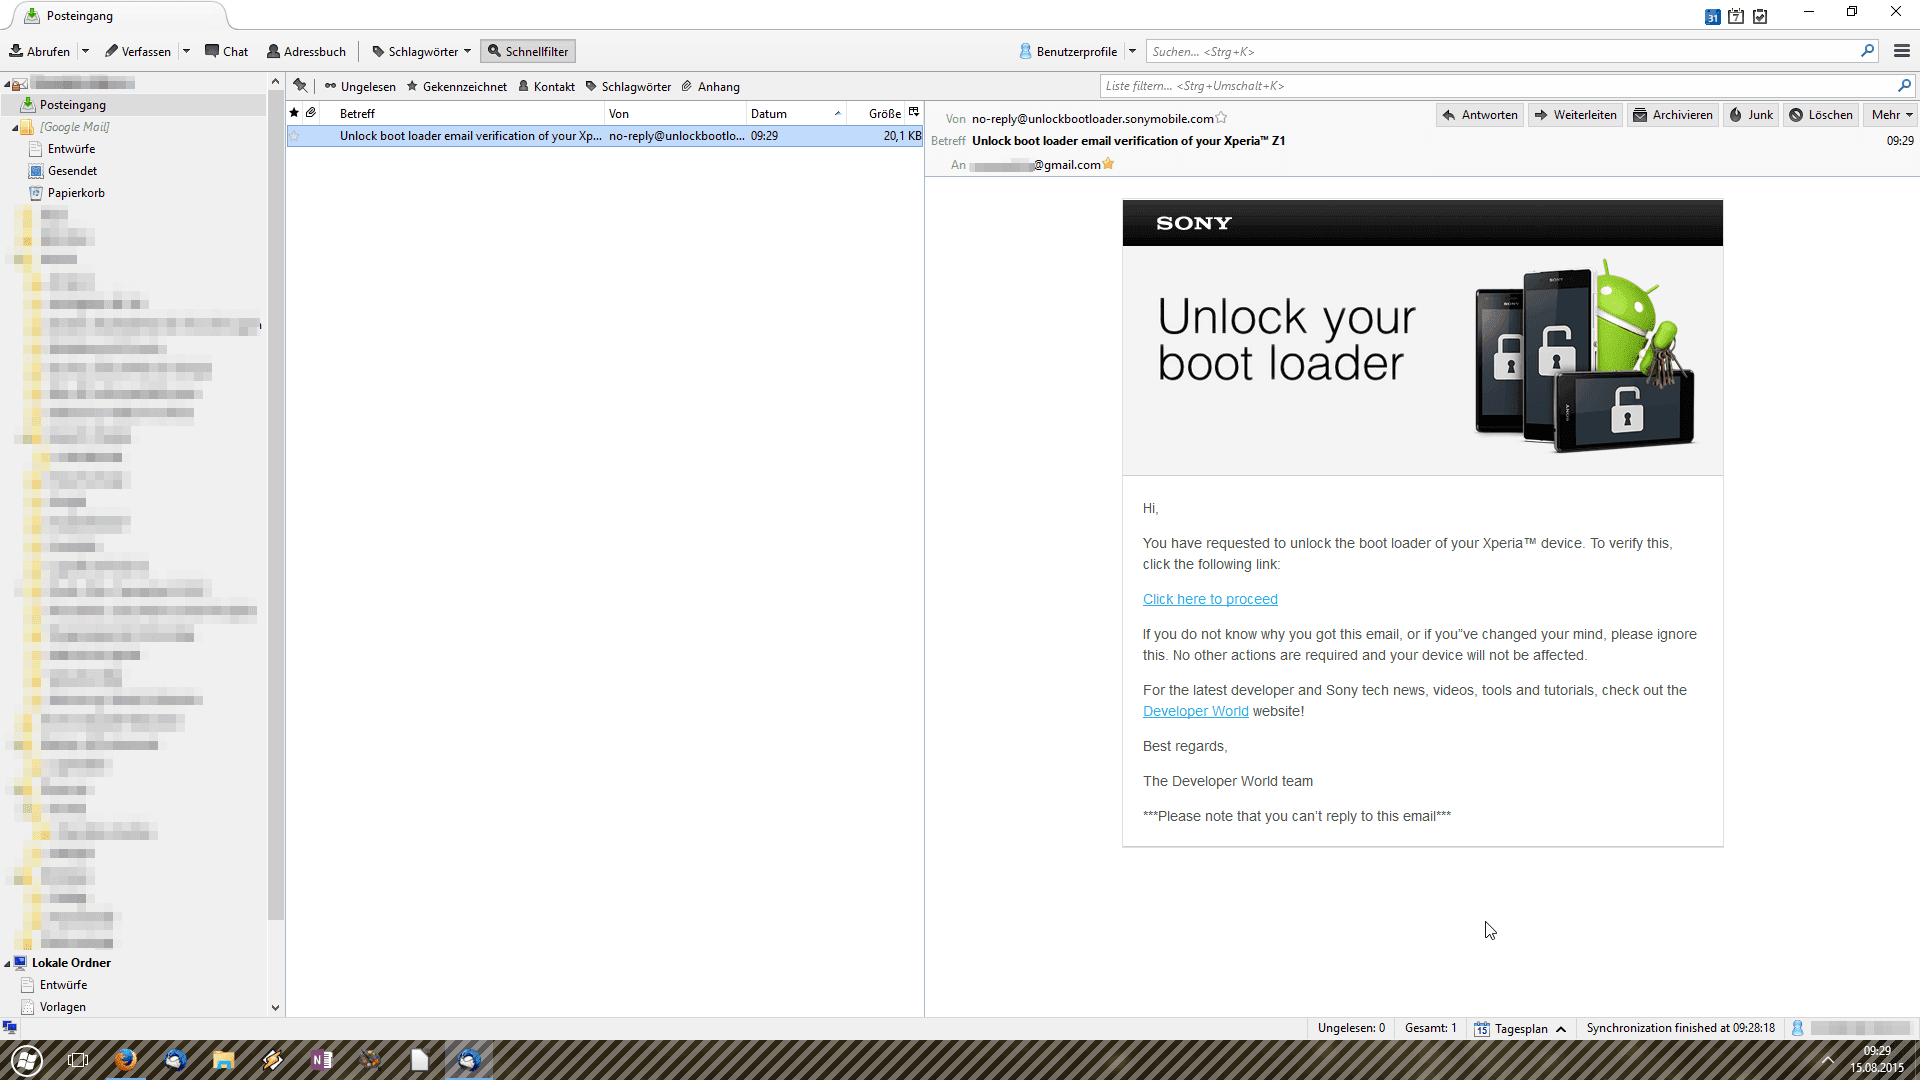
Task: Click the Abrufen (get mail) button
Action: pyautogui.click(x=40, y=51)
